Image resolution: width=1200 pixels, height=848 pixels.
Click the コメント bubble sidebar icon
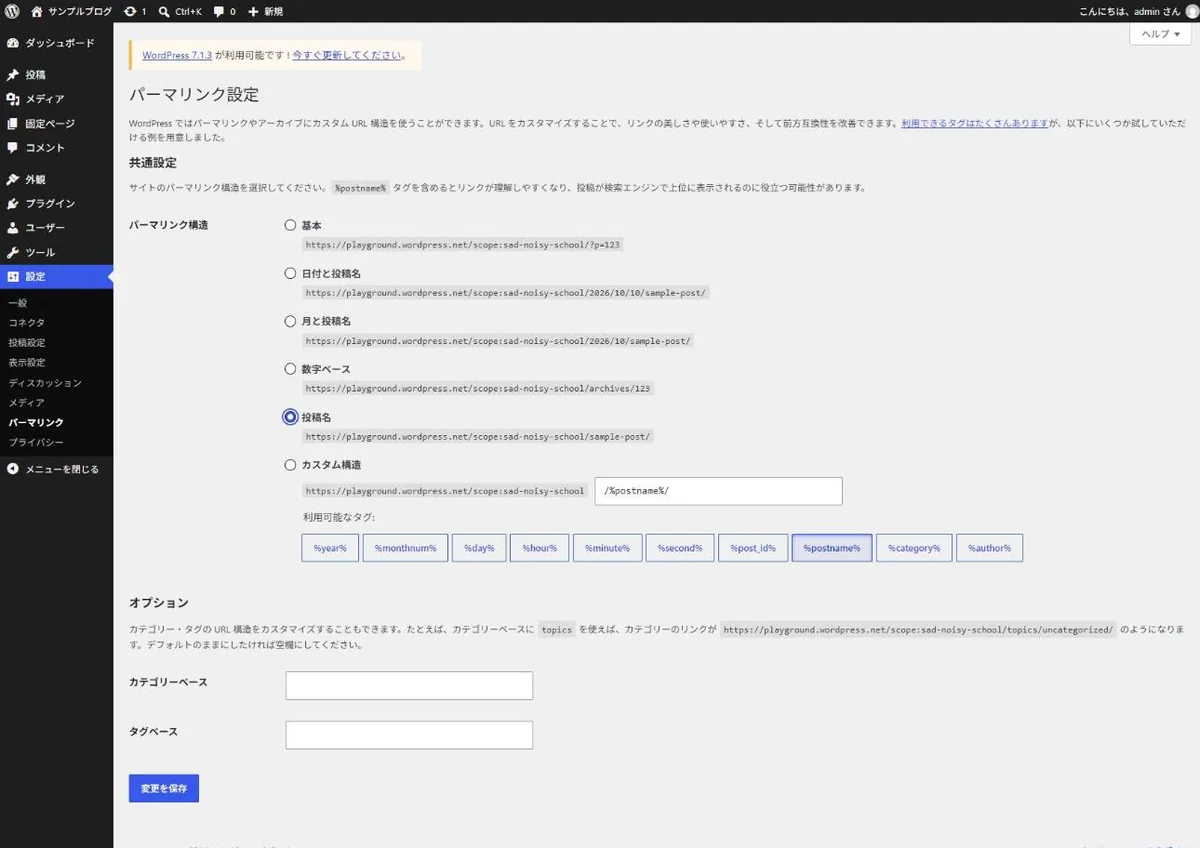pos(12,147)
